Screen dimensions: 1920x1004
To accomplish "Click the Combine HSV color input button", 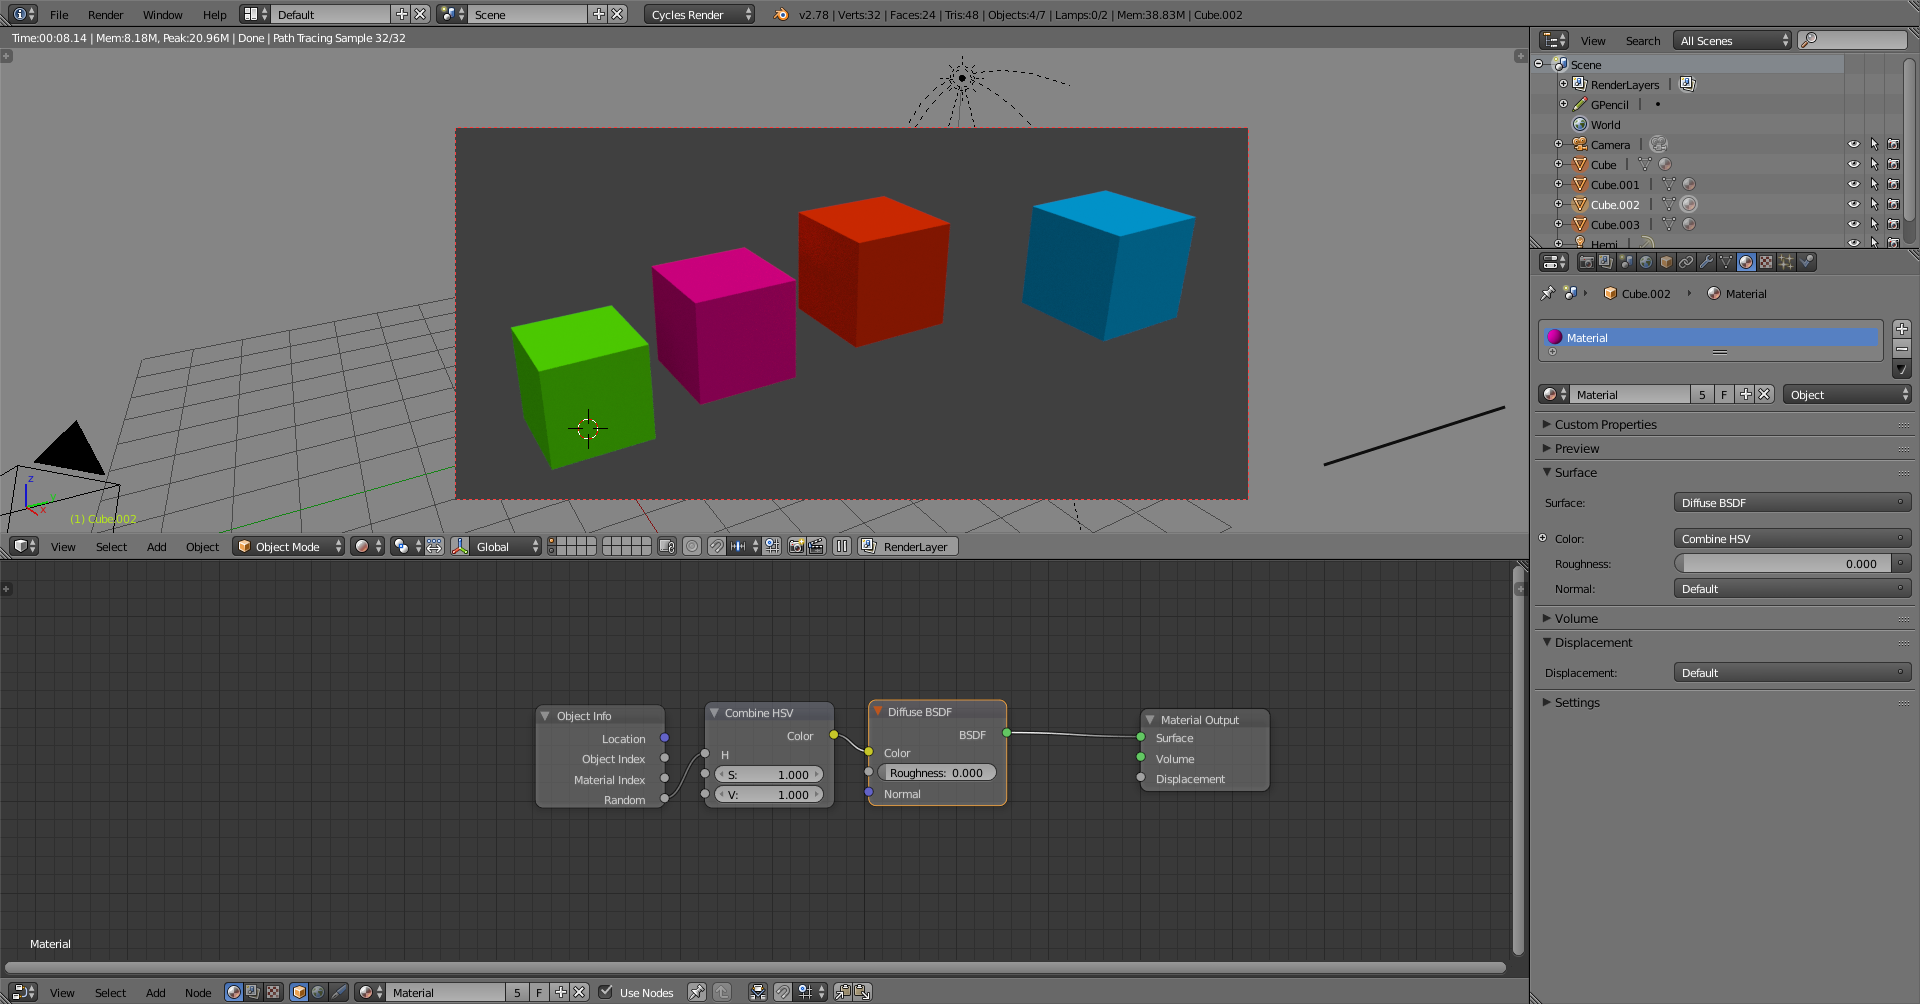I will pos(1792,538).
